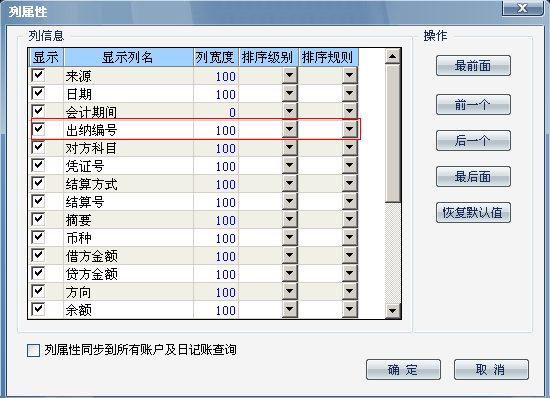Restore defaults with 恢复默认值 button
The width and height of the screenshot is (550, 398).
473,213
